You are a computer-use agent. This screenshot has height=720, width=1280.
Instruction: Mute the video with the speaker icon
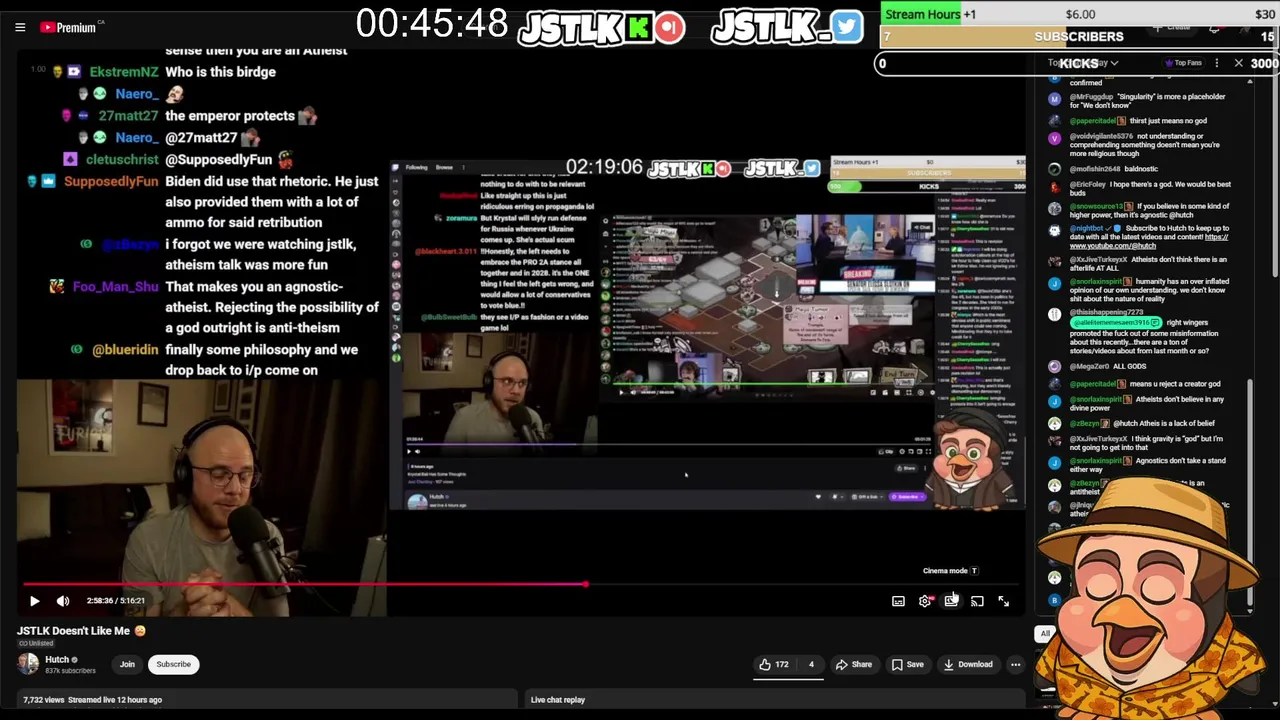click(x=63, y=601)
